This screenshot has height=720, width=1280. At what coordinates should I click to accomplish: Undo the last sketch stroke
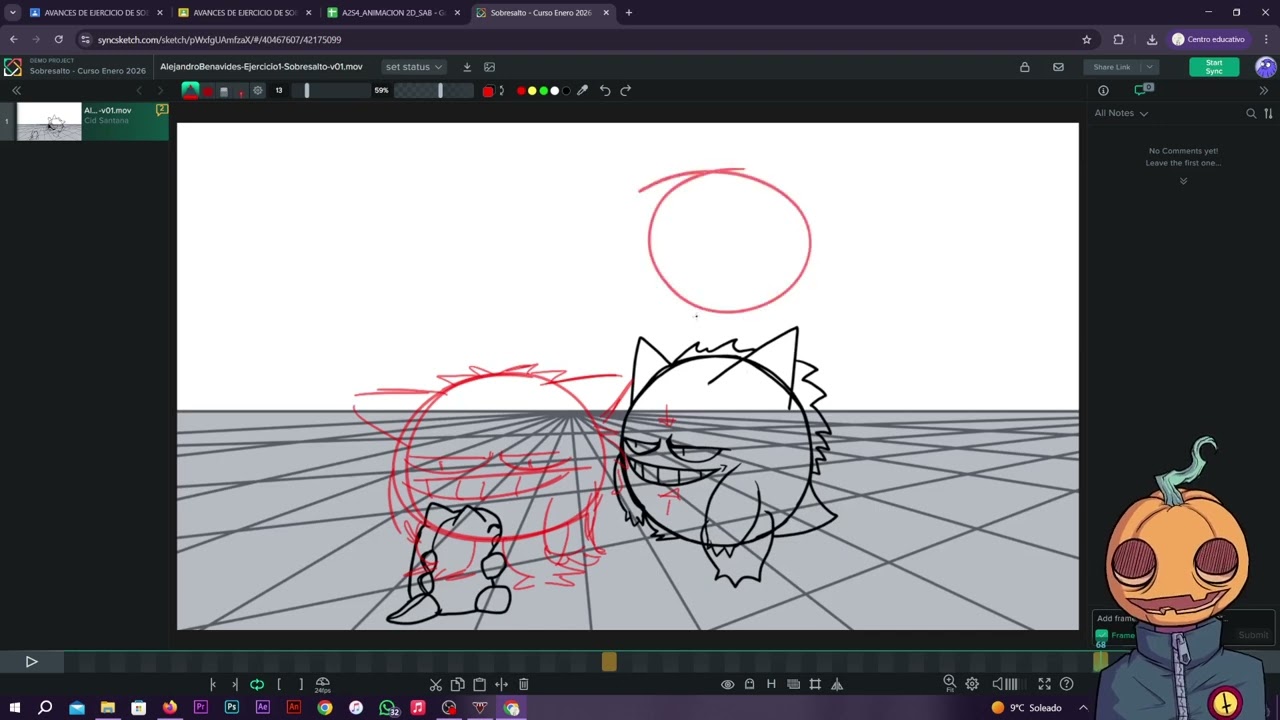(x=605, y=90)
